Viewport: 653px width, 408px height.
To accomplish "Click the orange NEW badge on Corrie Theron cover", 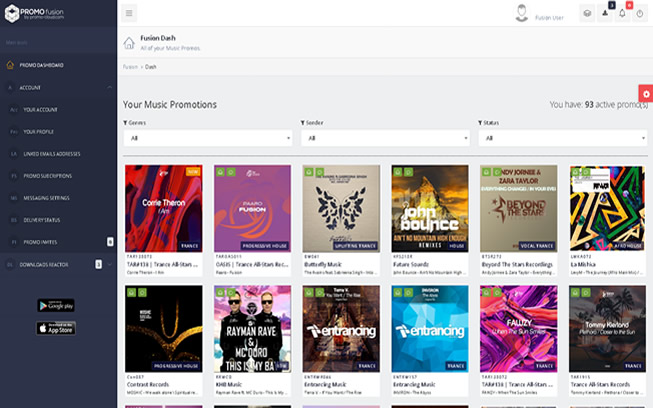I will point(193,172).
